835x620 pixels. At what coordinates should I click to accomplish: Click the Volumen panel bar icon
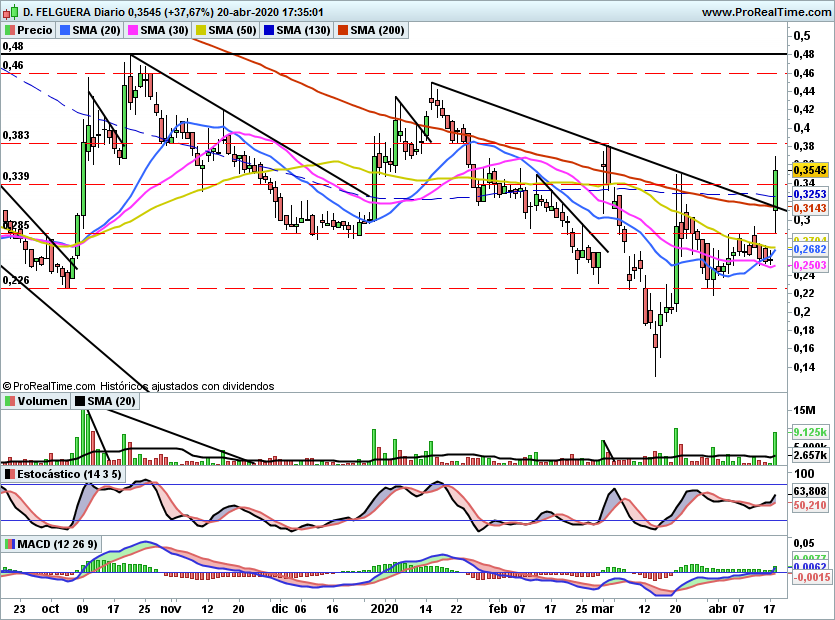[x=10, y=401]
